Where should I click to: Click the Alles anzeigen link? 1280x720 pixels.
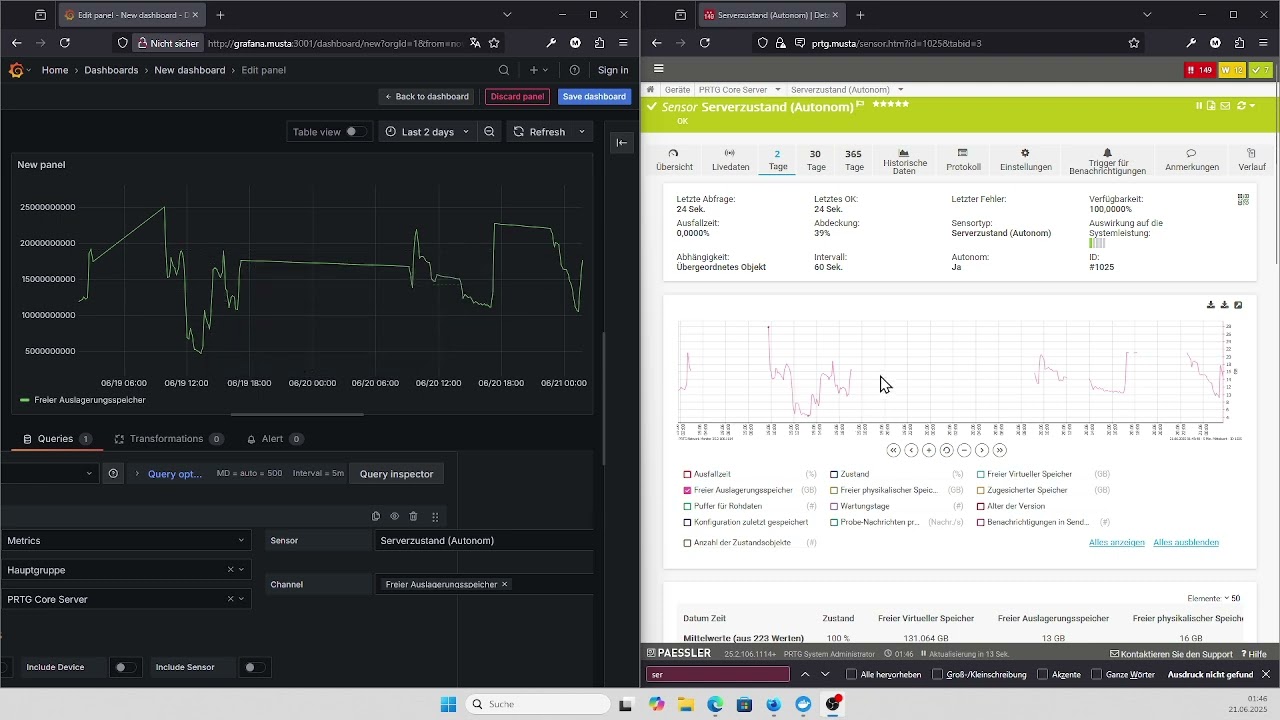tap(1116, 542)
